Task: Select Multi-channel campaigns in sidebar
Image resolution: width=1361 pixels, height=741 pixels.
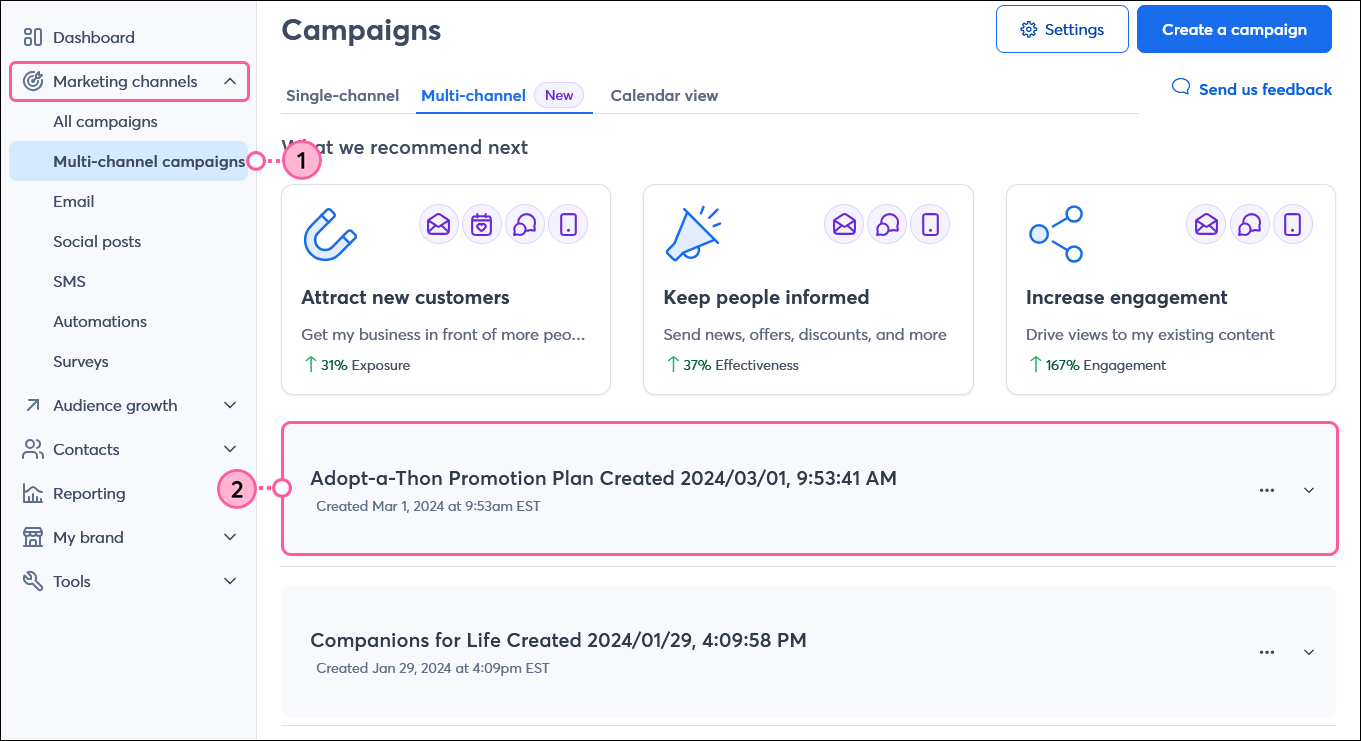Action: [x=129, y=161]
